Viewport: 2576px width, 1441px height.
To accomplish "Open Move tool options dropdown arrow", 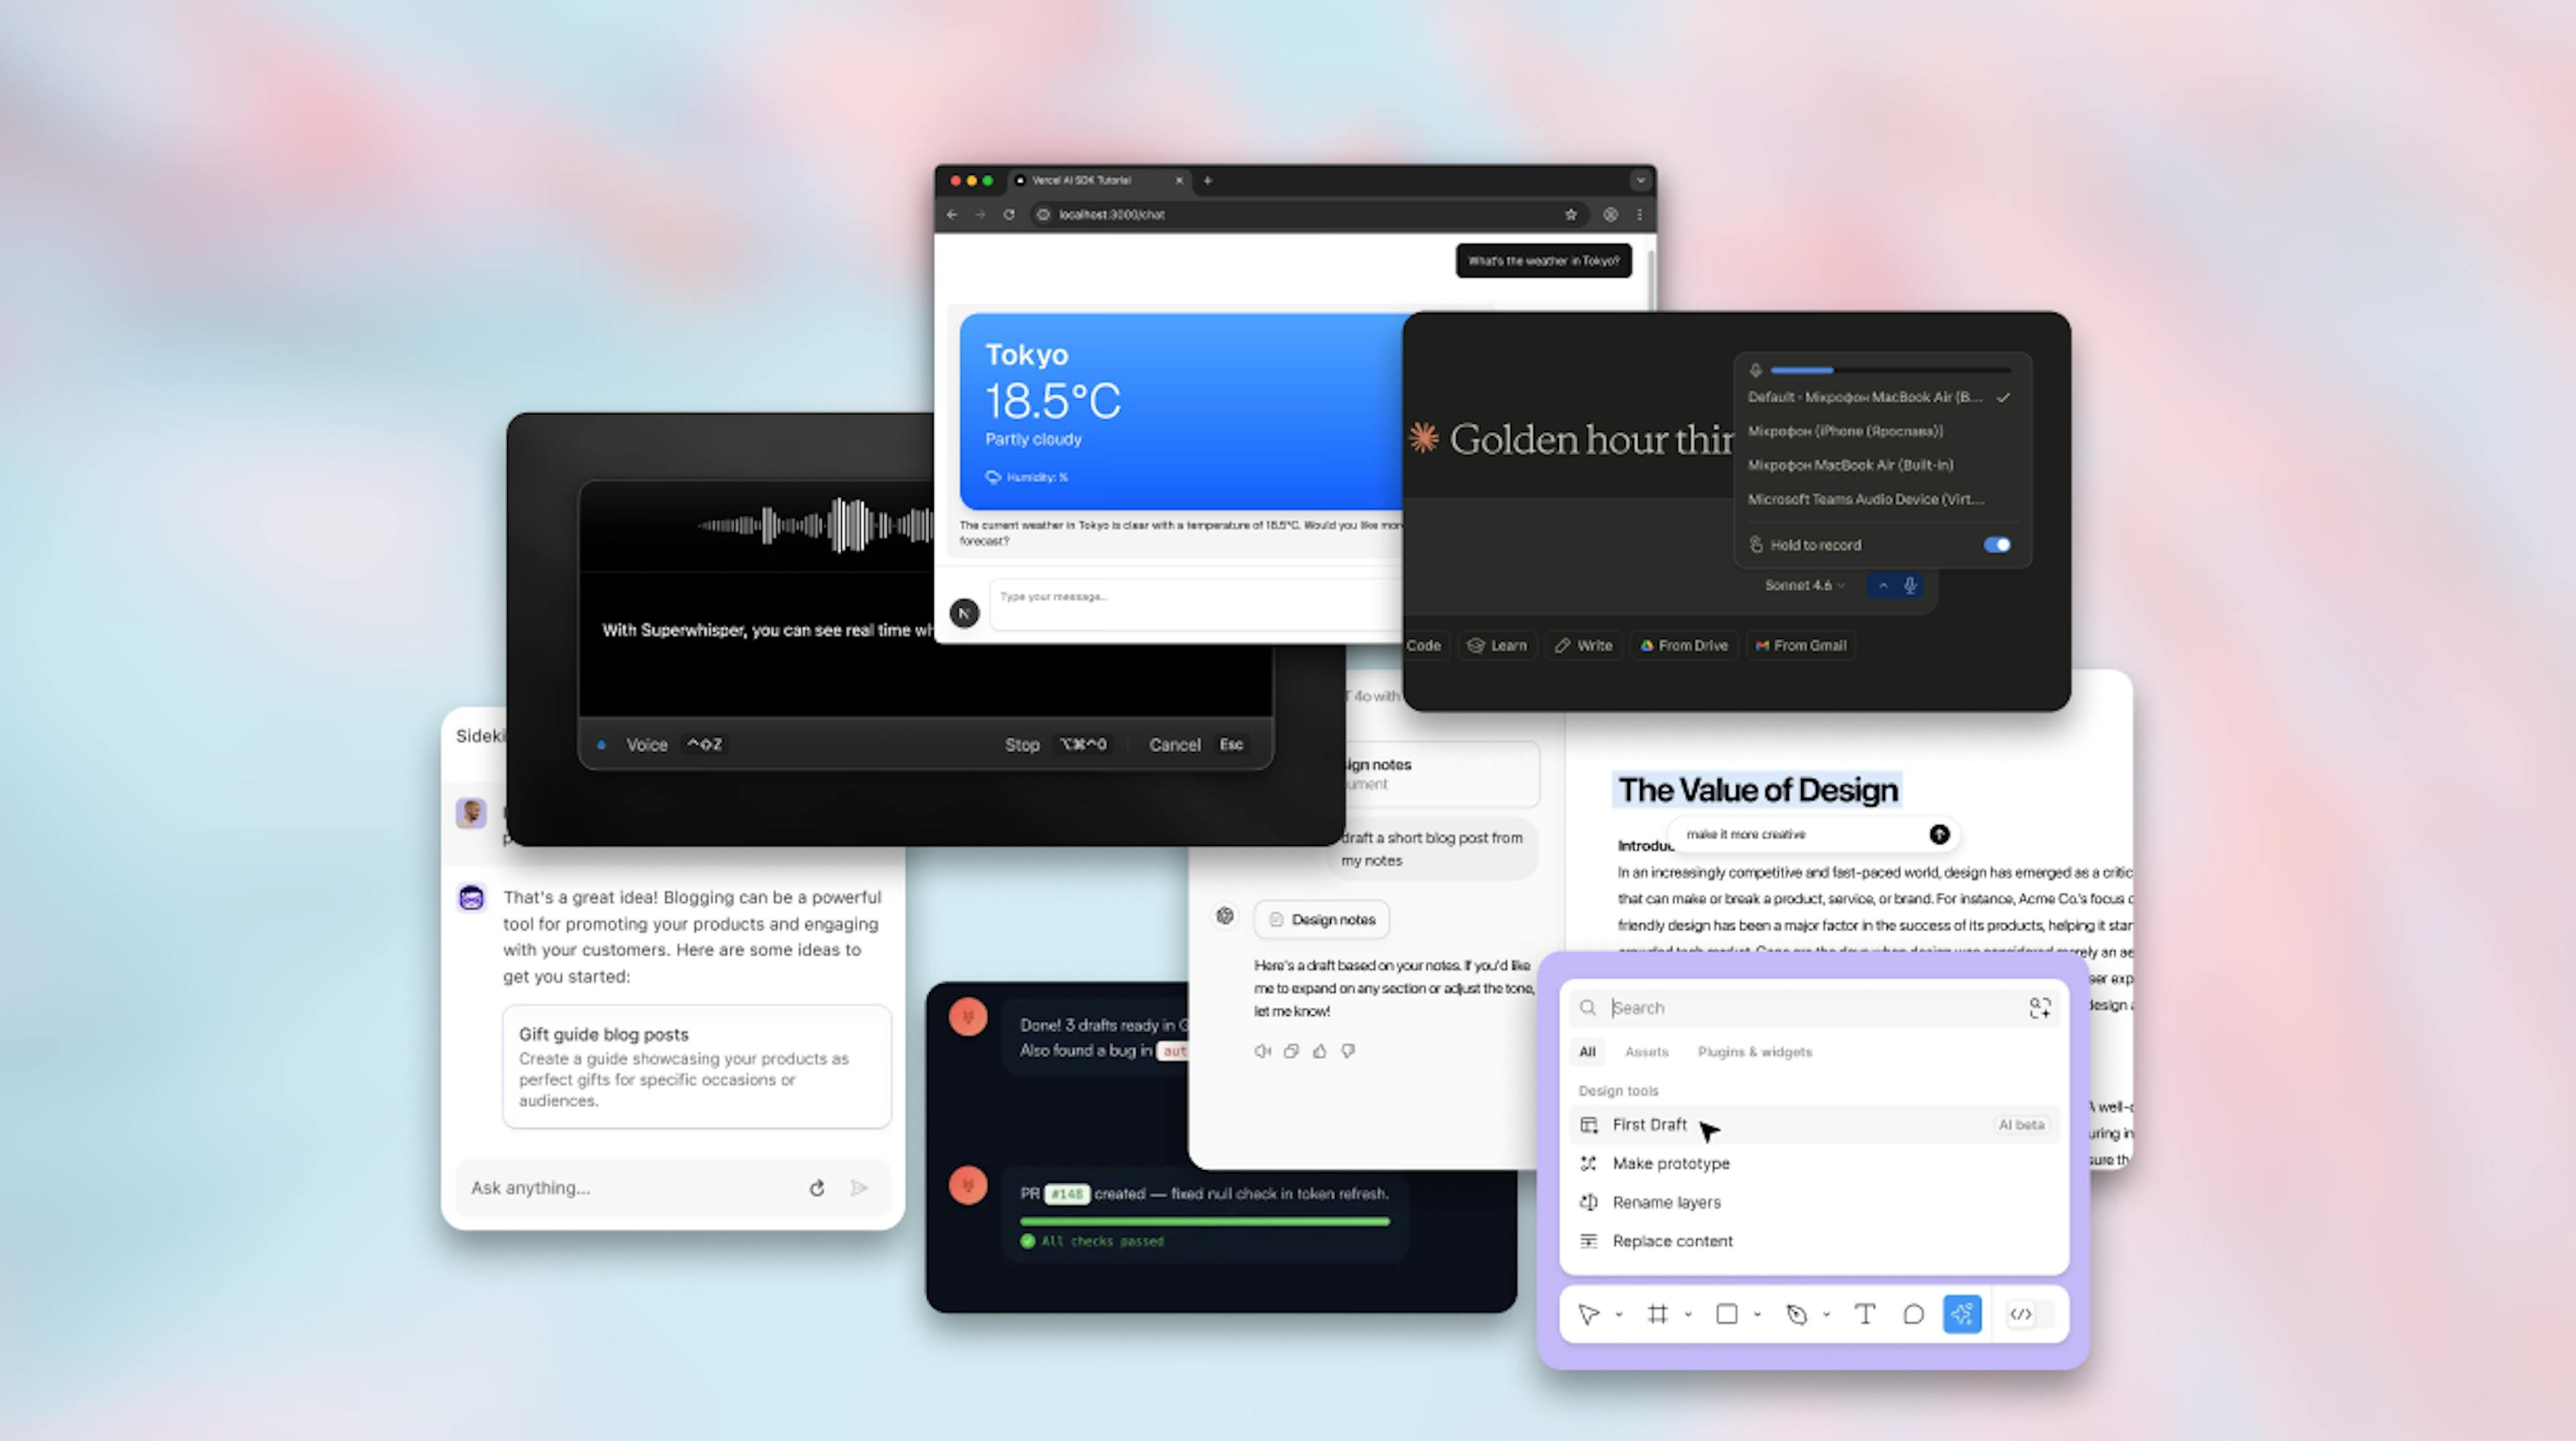I will (1619, 1315).
